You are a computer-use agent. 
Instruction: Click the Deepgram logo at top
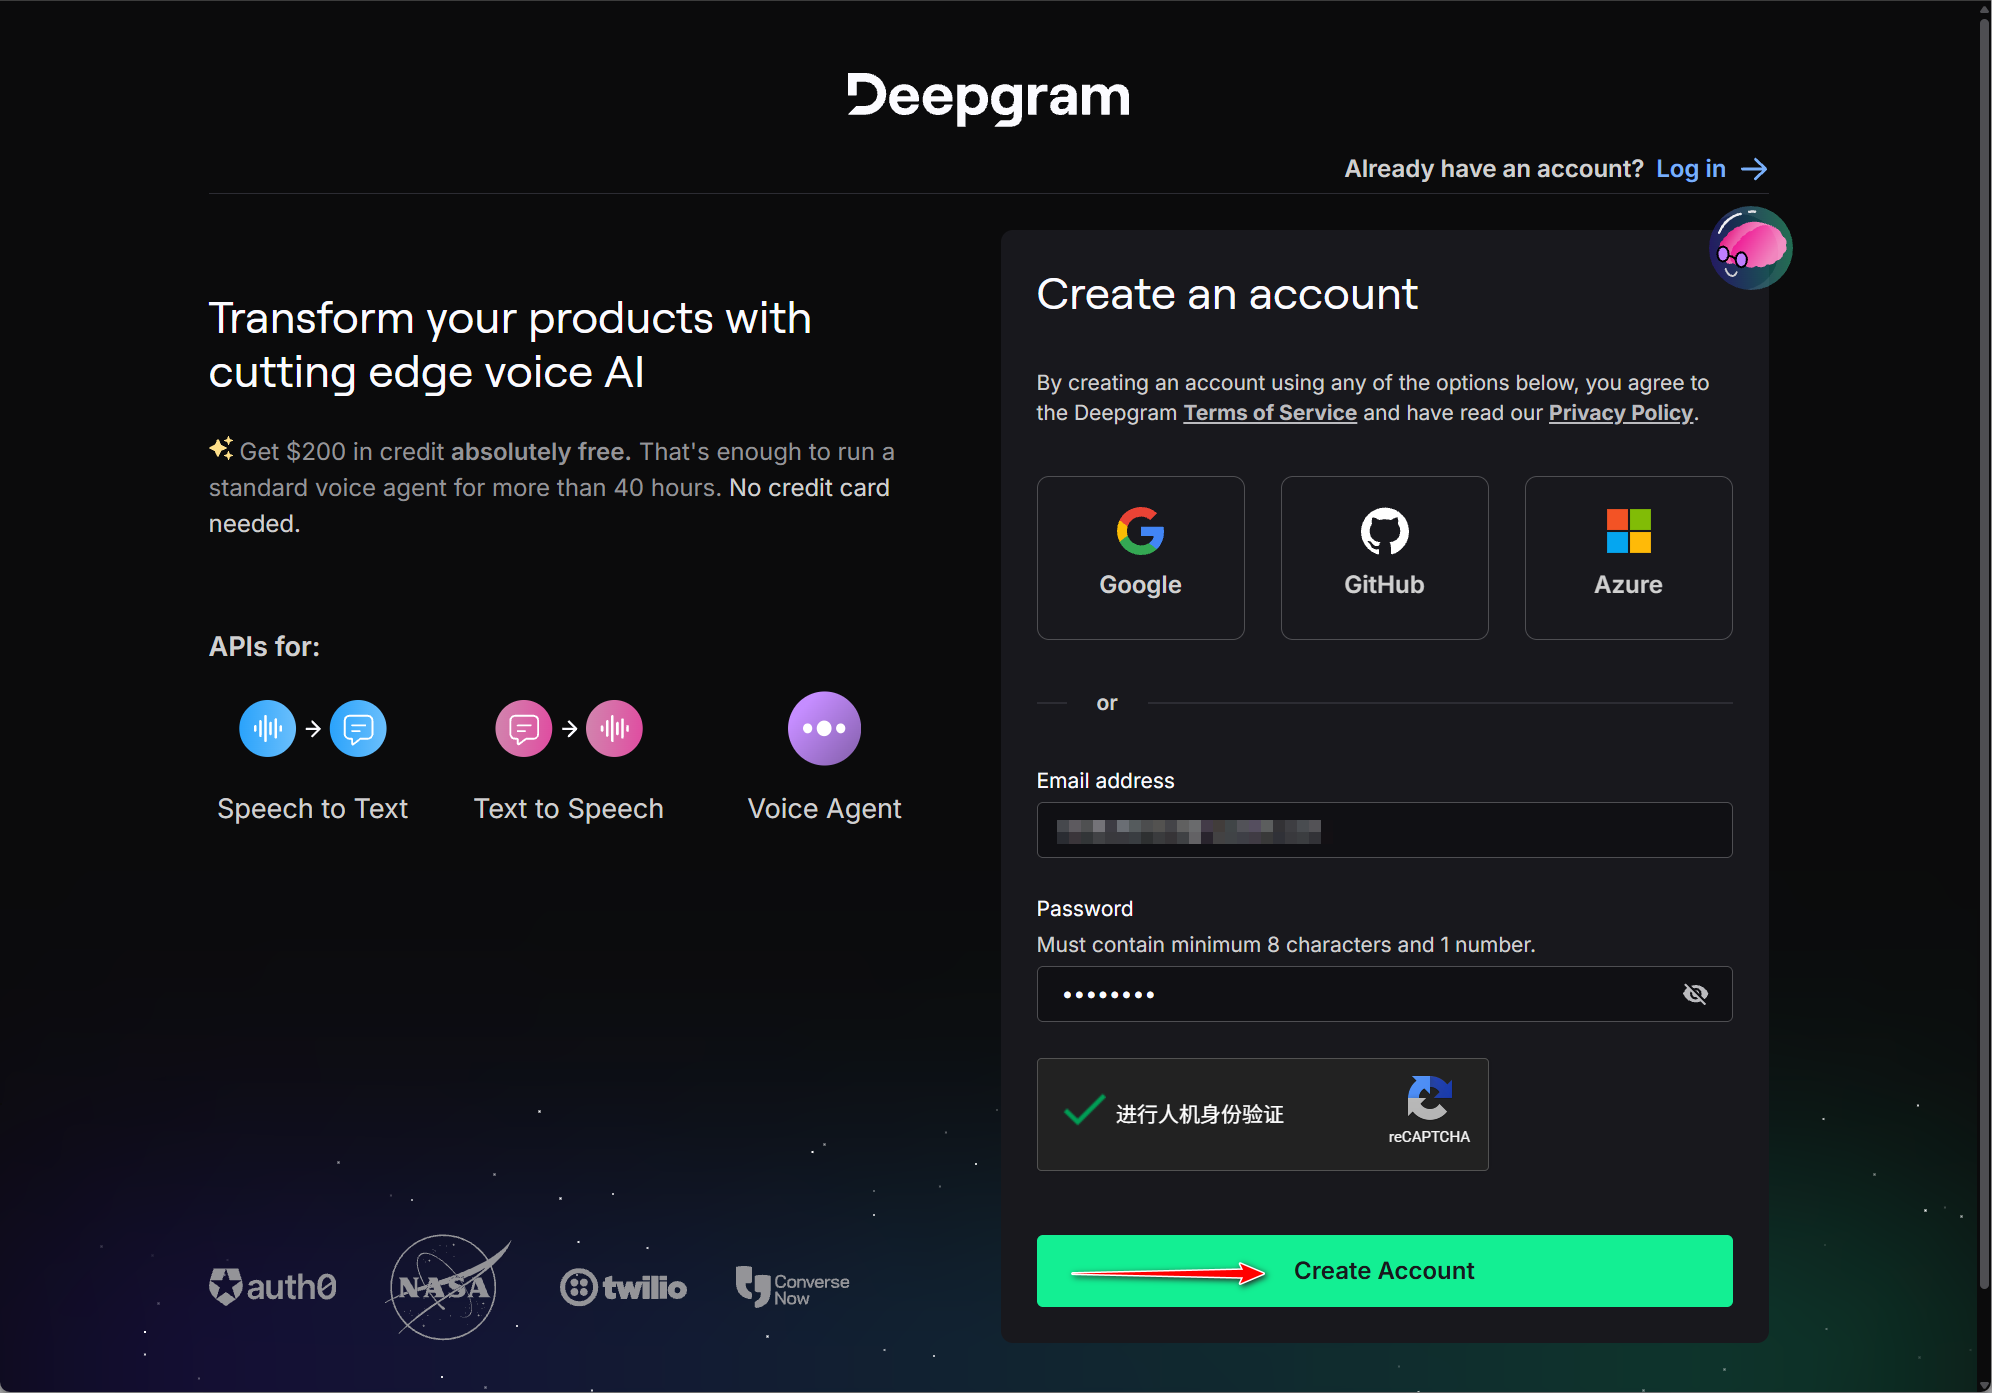point(988,97)
